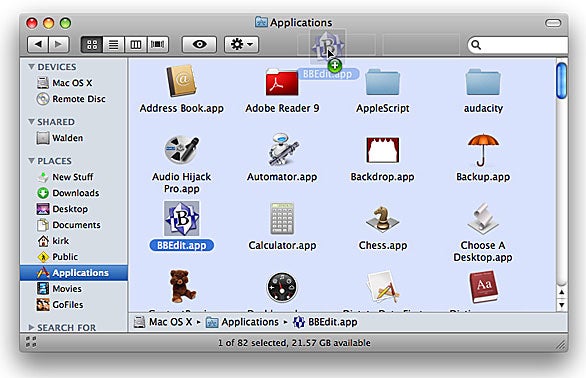
Task: Click the Automator.app file name
Action: [x=282, y=176]
